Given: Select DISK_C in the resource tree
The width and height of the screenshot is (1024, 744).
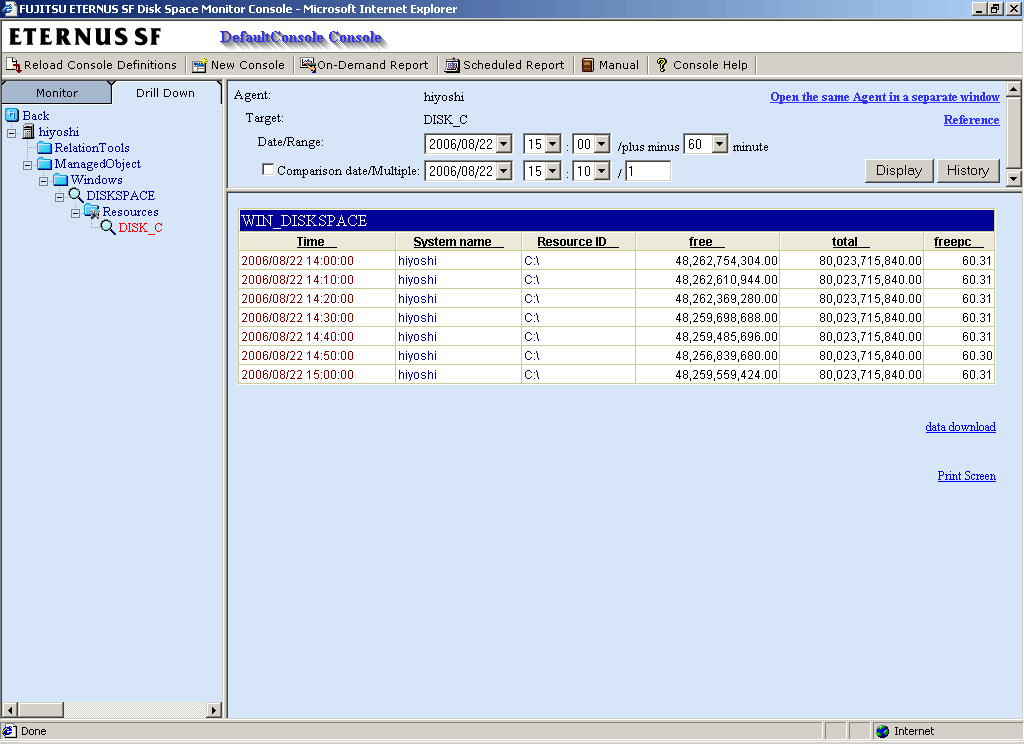Looking at the screenshot, I should coord(140,228).
